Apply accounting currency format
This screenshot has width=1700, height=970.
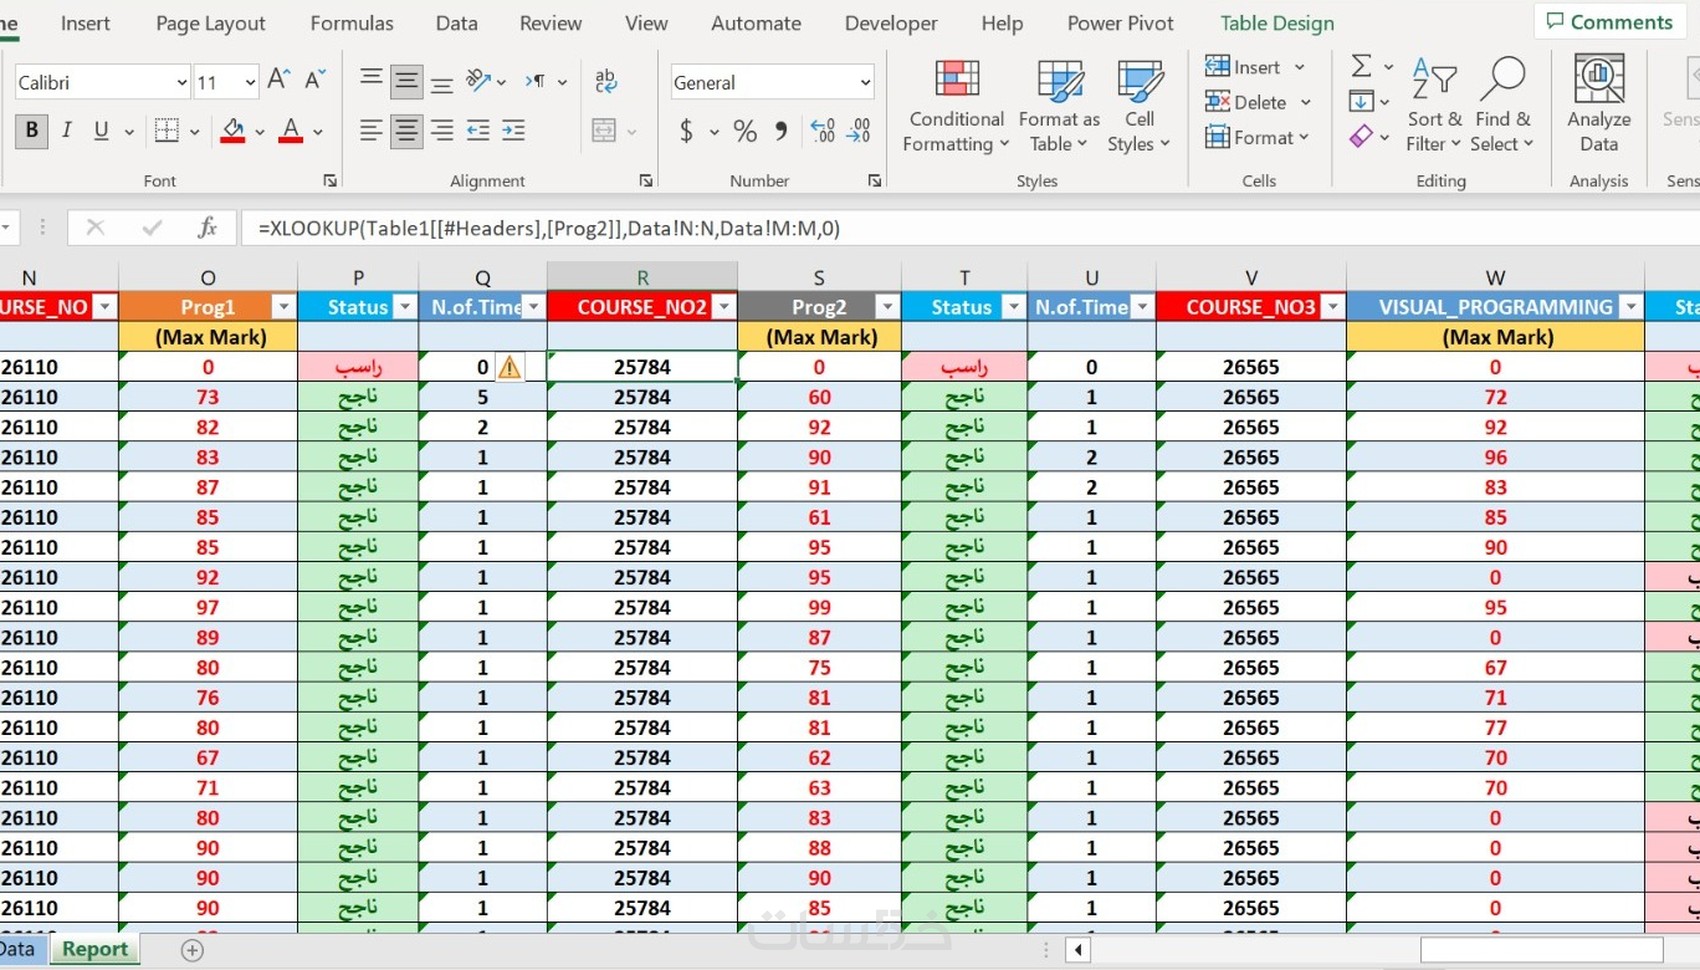click(686, 130)
